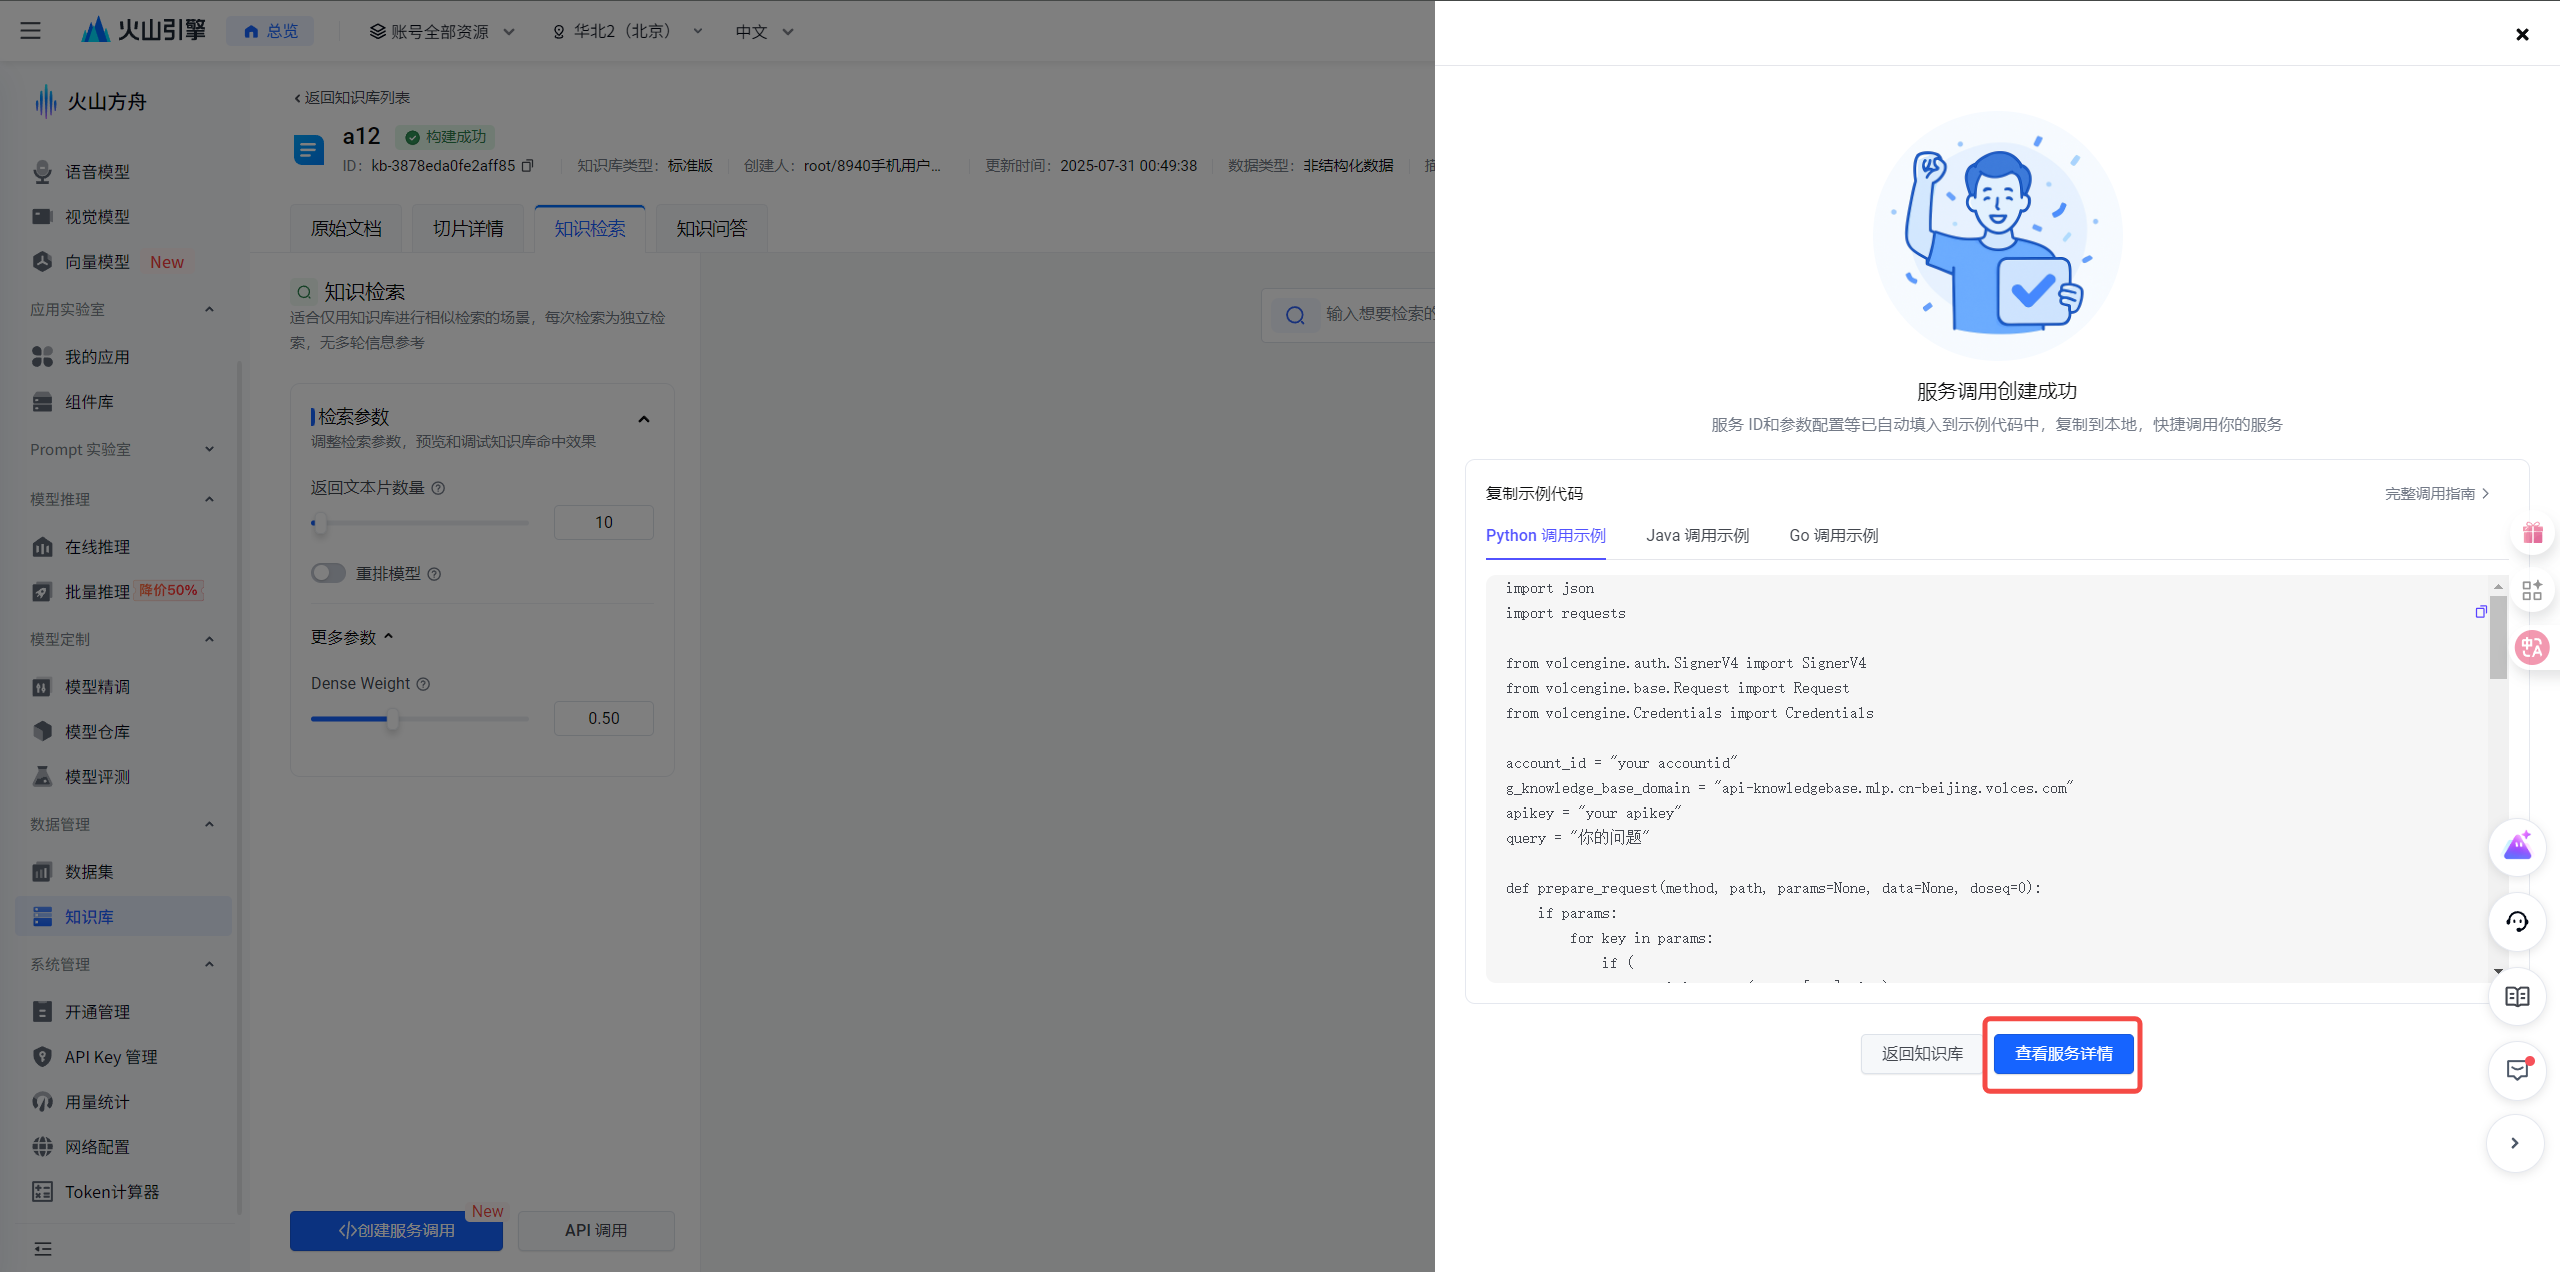Click the grid-plus widget icon
Viewport: 2560px width, 1272px height.
click(x=2532, y=591)
